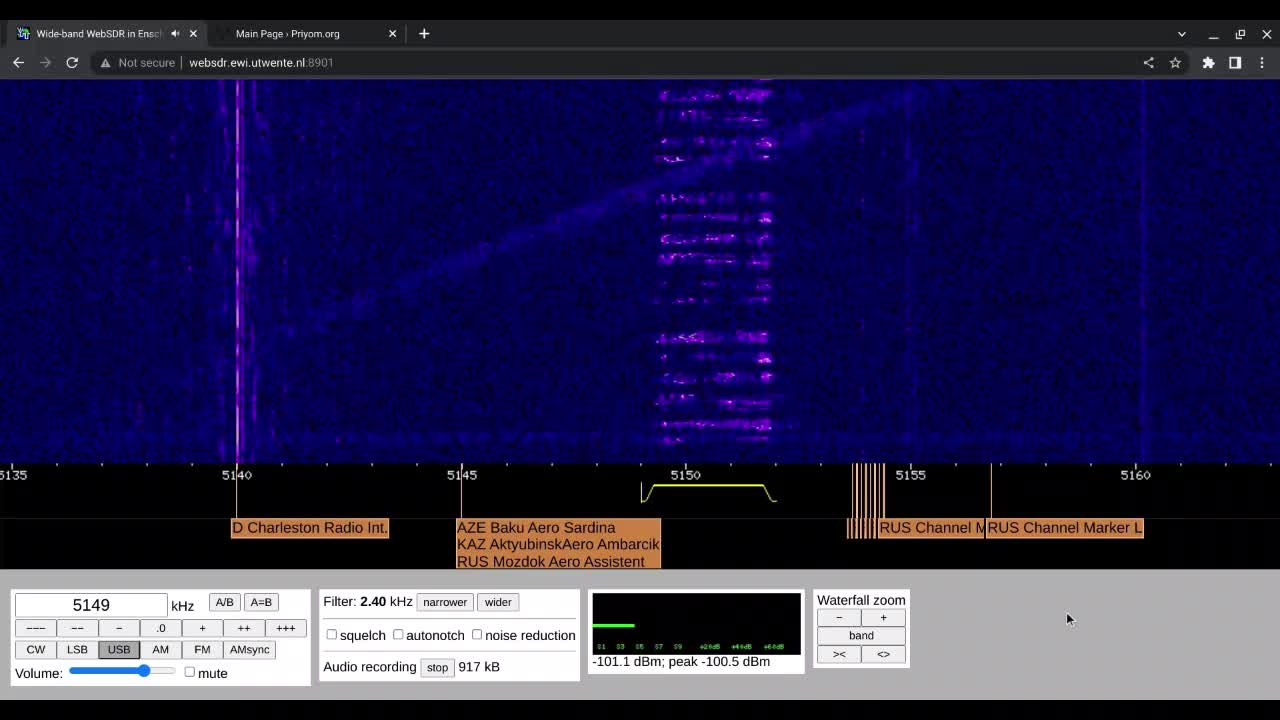Enable the squelch checkbox
The height and width of the screenshot is (720, 1280).
[332, 634]
